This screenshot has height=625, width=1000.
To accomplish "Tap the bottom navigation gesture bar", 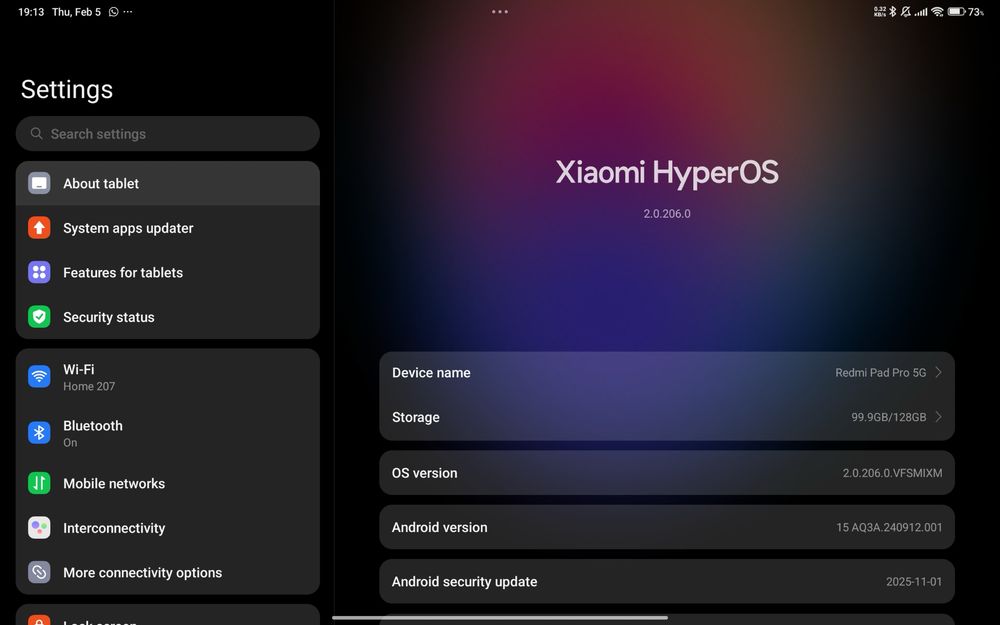I will 500,617.
